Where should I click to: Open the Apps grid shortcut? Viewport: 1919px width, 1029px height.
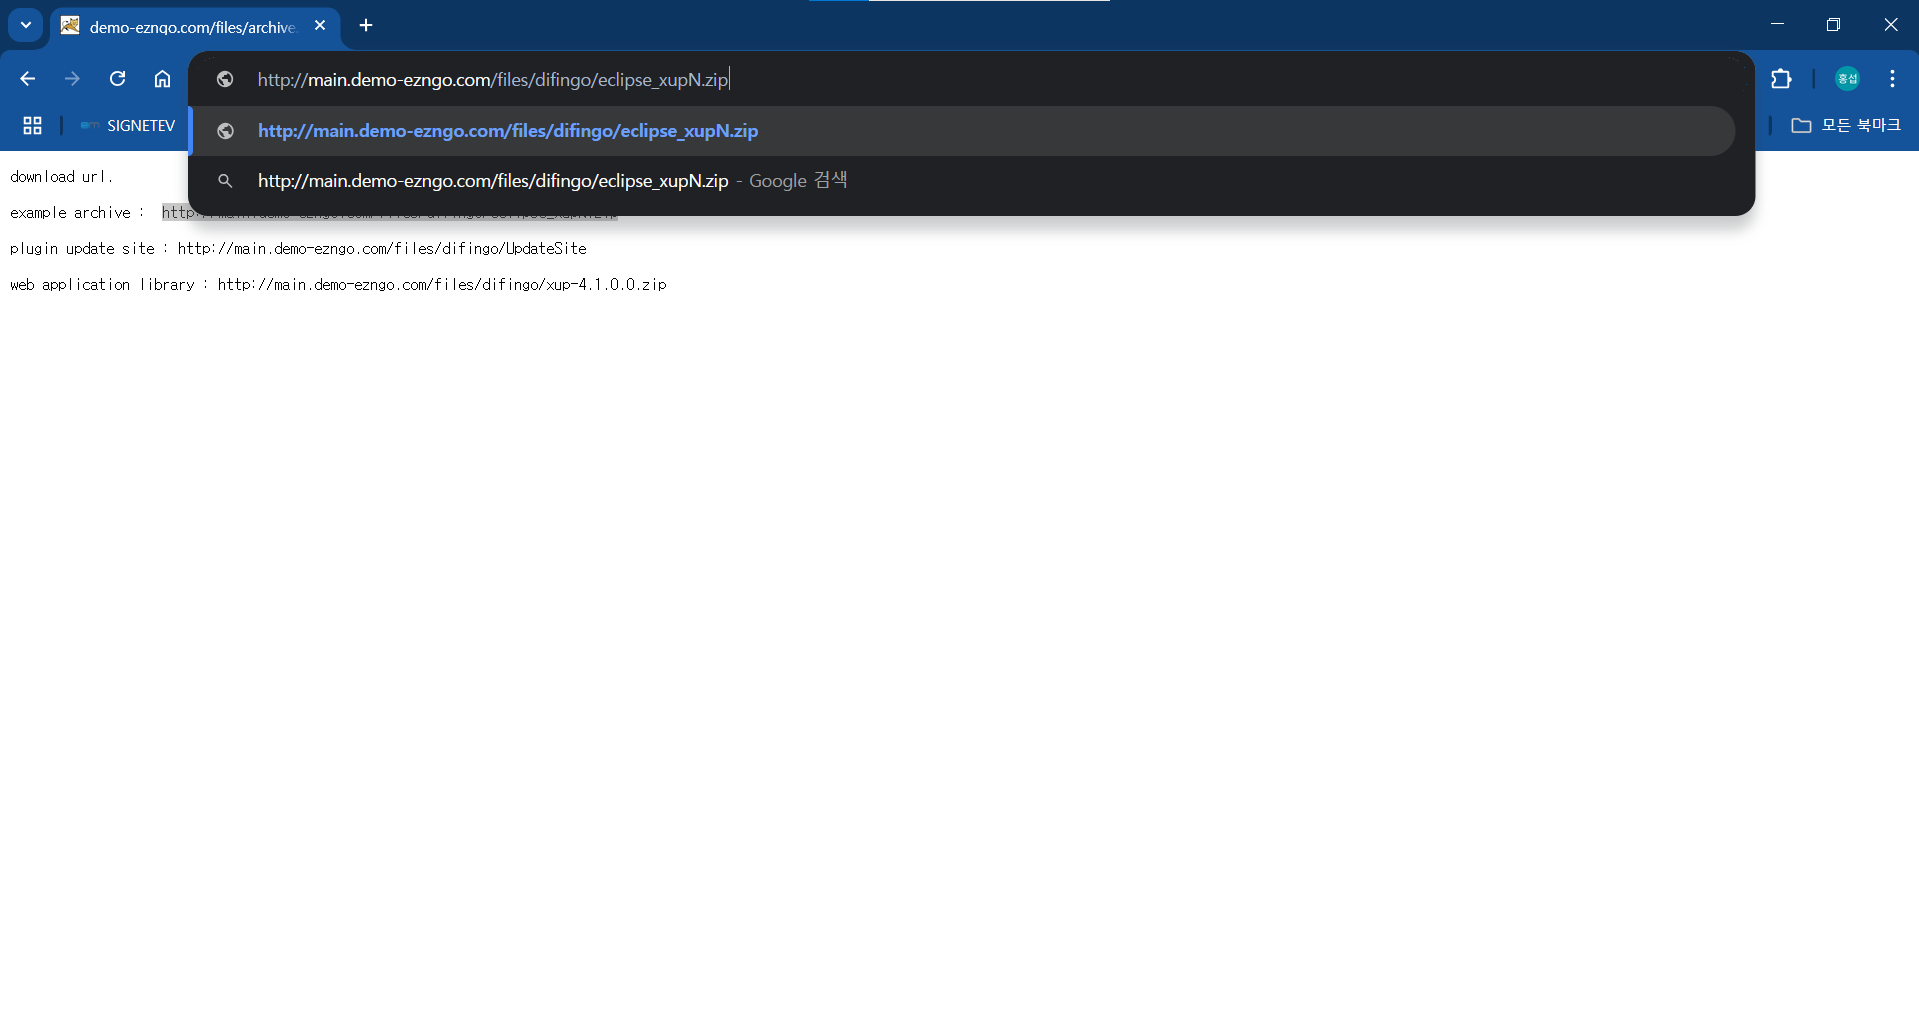[32, 125]
